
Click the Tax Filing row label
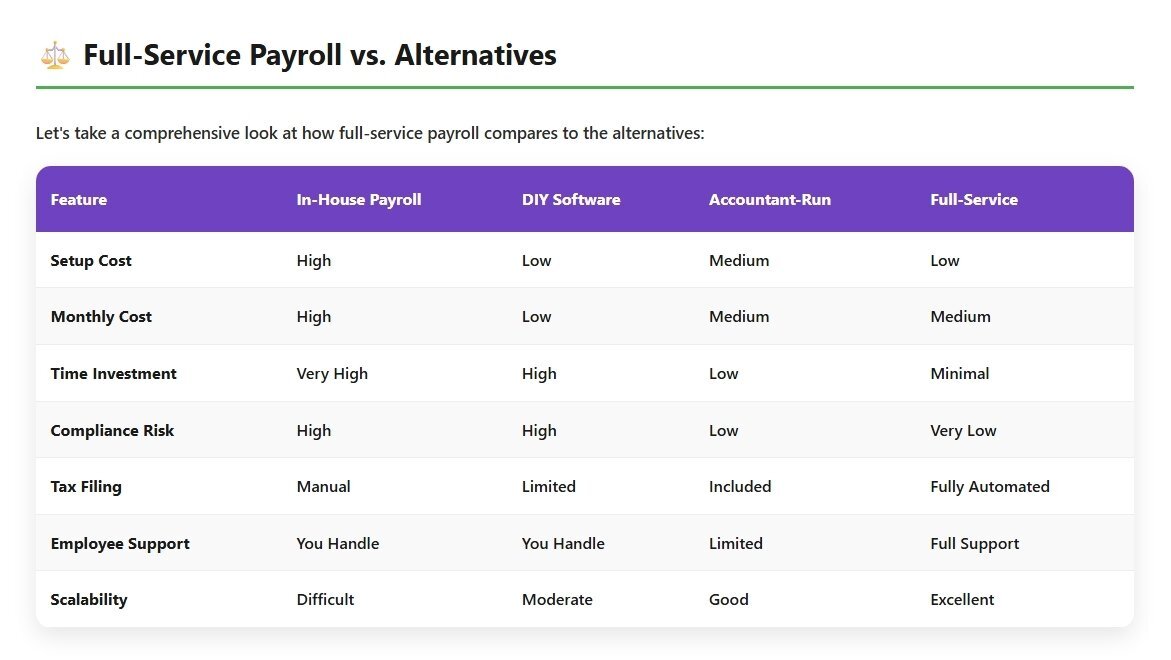point(86,487)
